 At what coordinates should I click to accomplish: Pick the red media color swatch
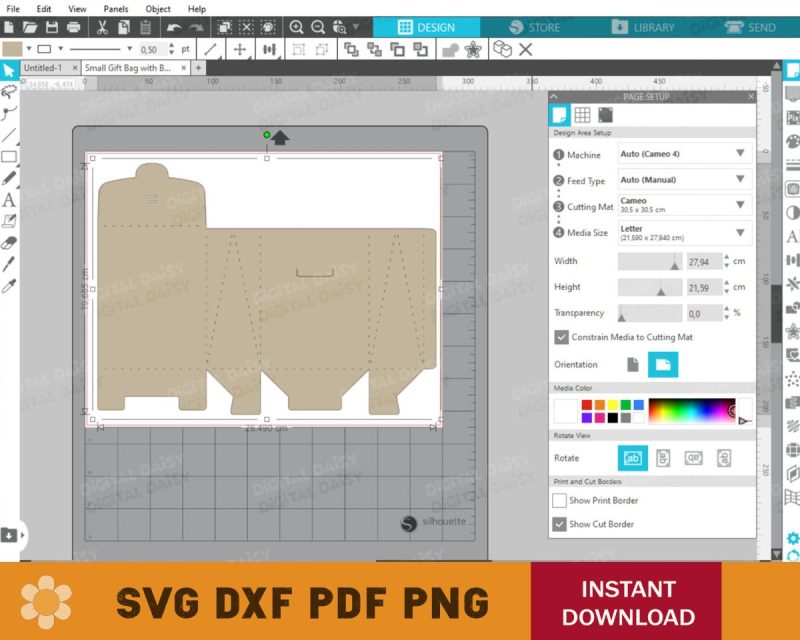pos(587,404)
